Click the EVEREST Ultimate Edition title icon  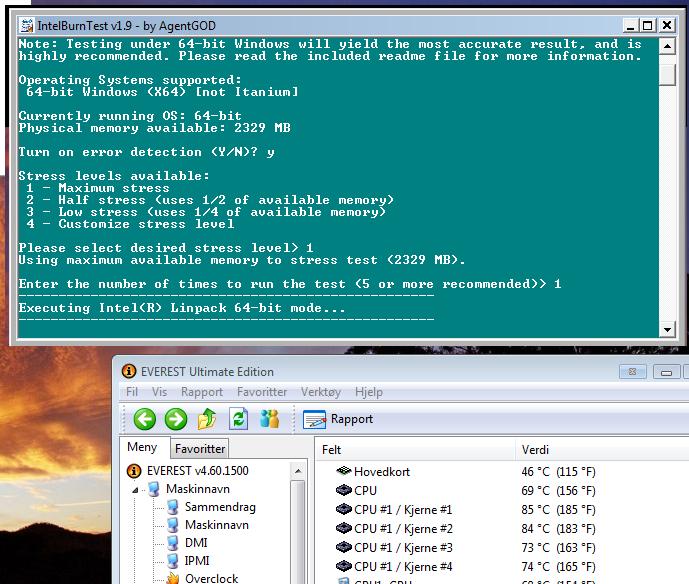coord(129,371)
